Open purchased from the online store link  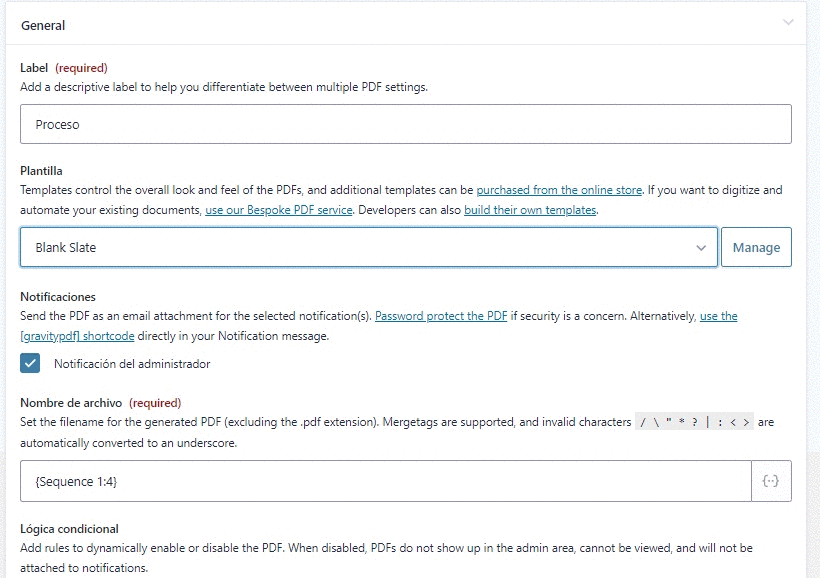pyautogui.click(x=559, y=190)
